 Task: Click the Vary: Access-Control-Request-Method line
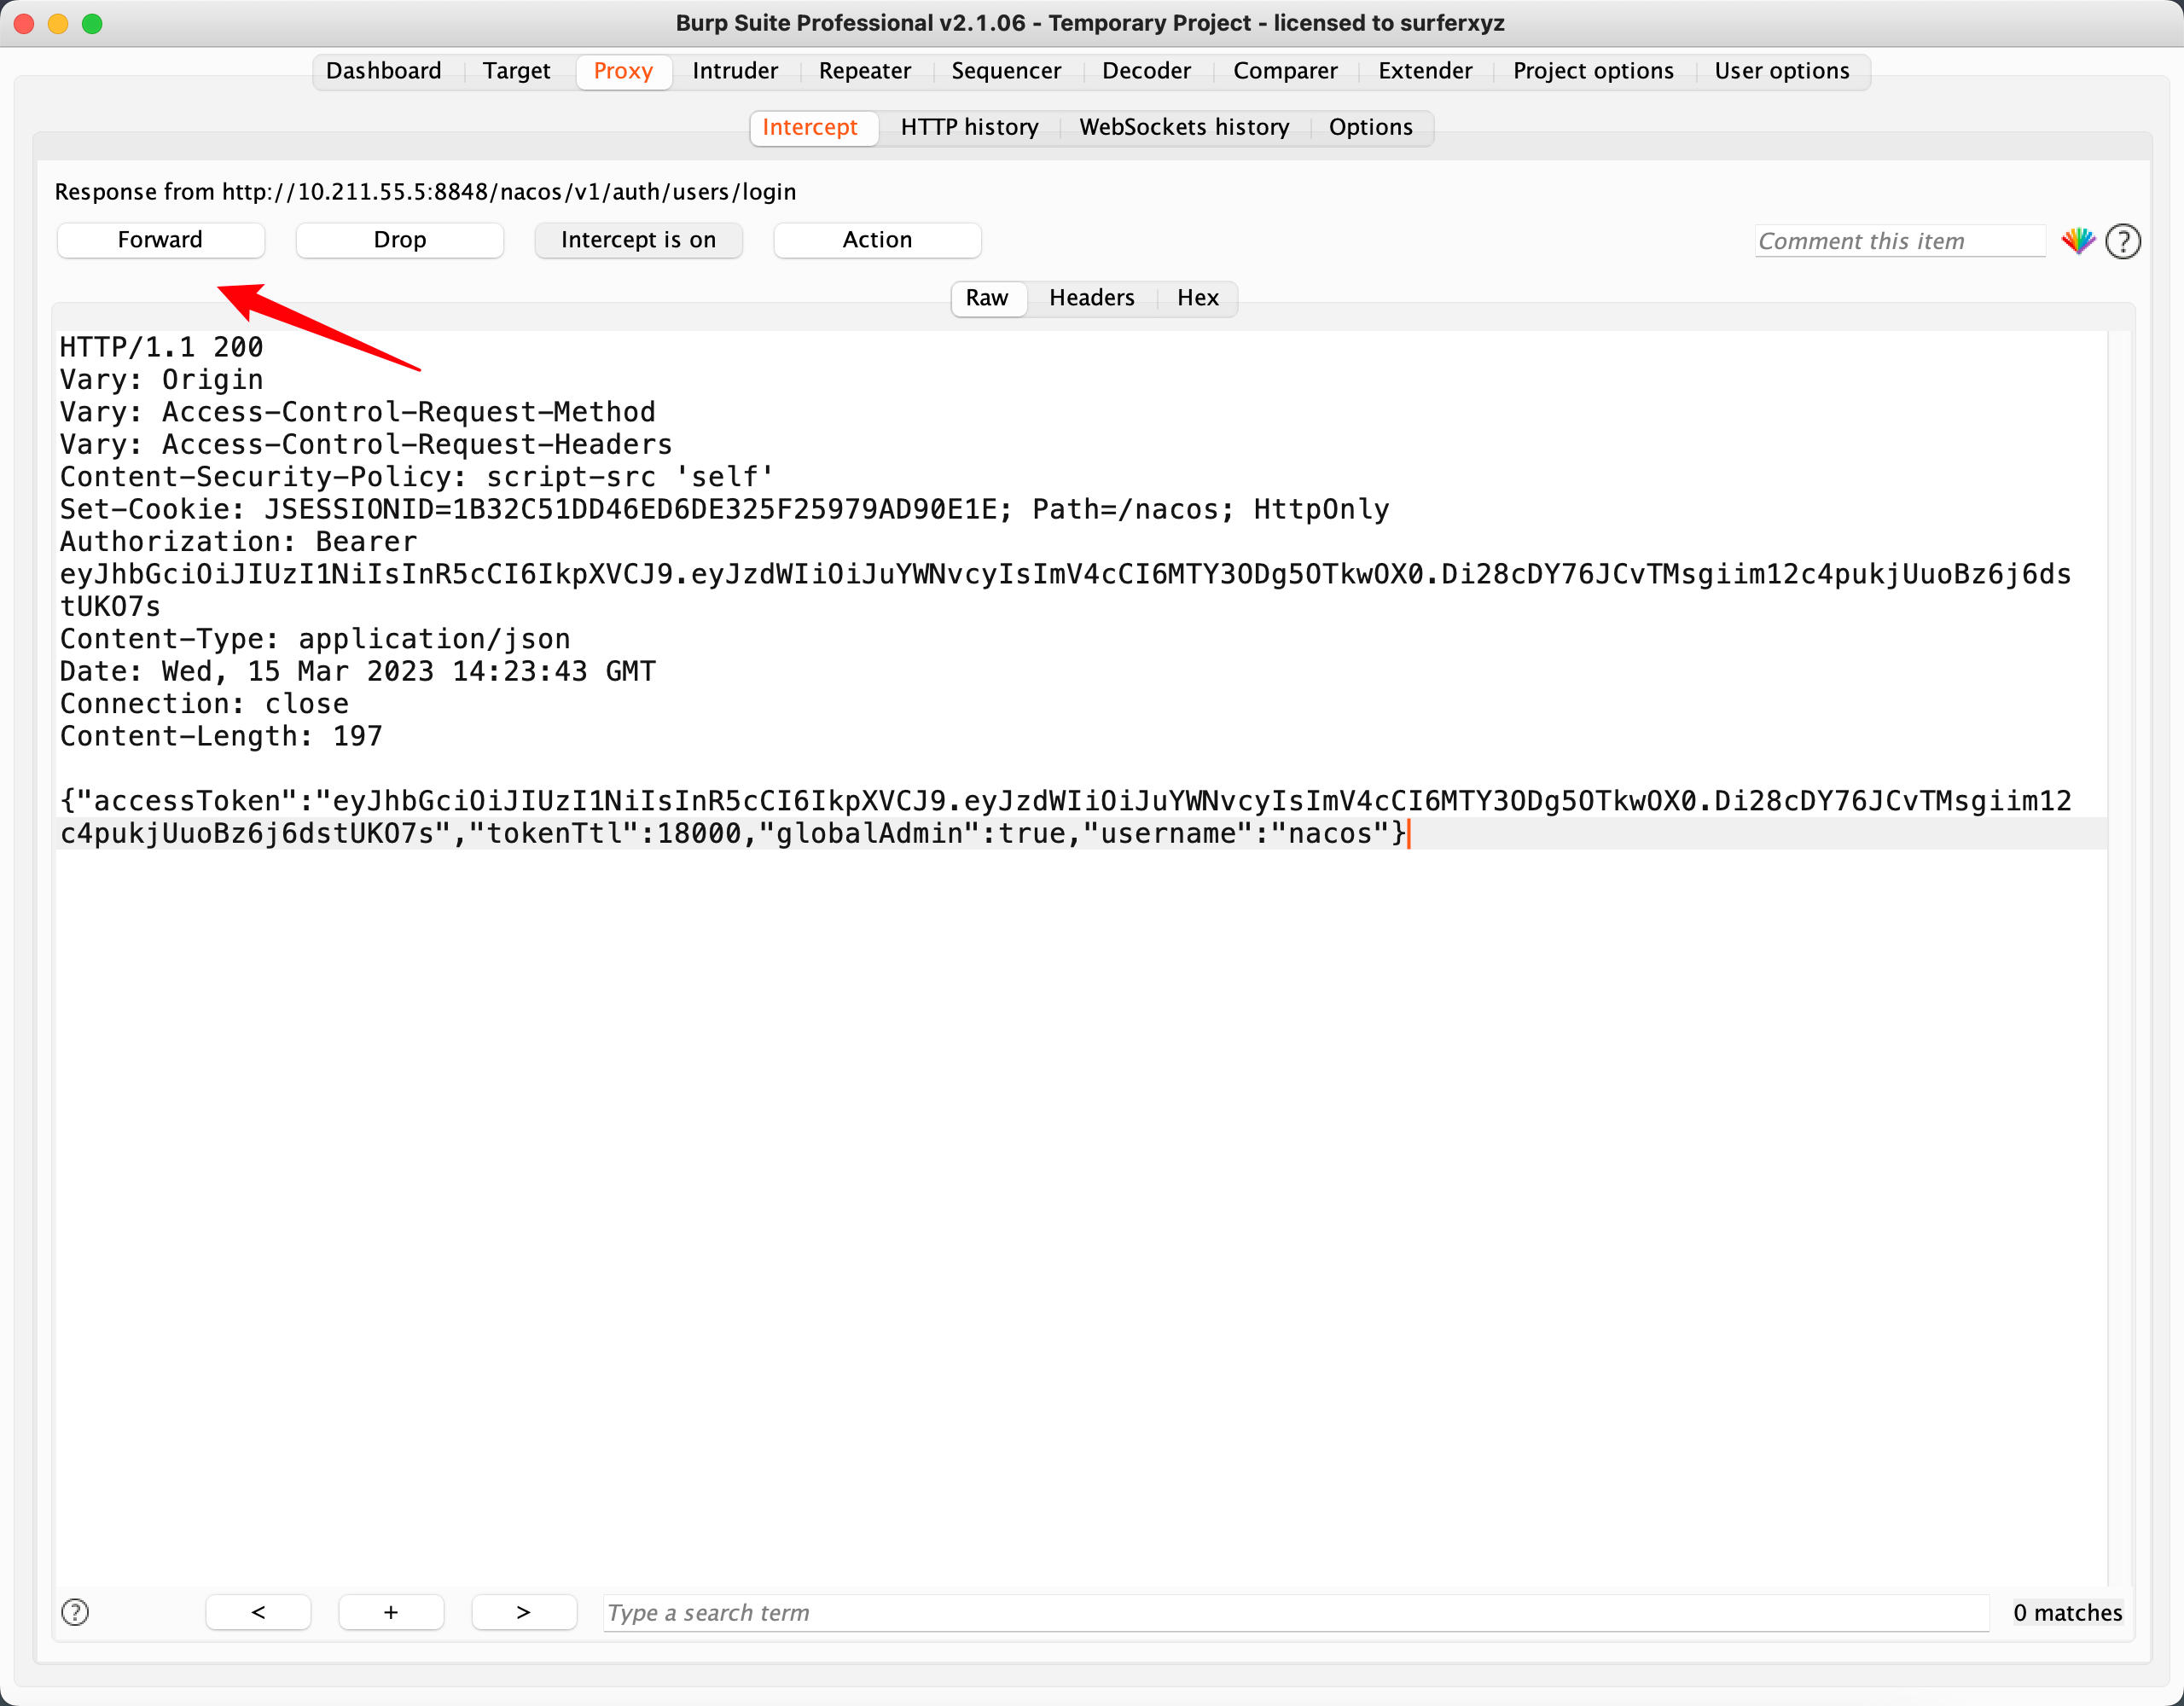point(357,411)
